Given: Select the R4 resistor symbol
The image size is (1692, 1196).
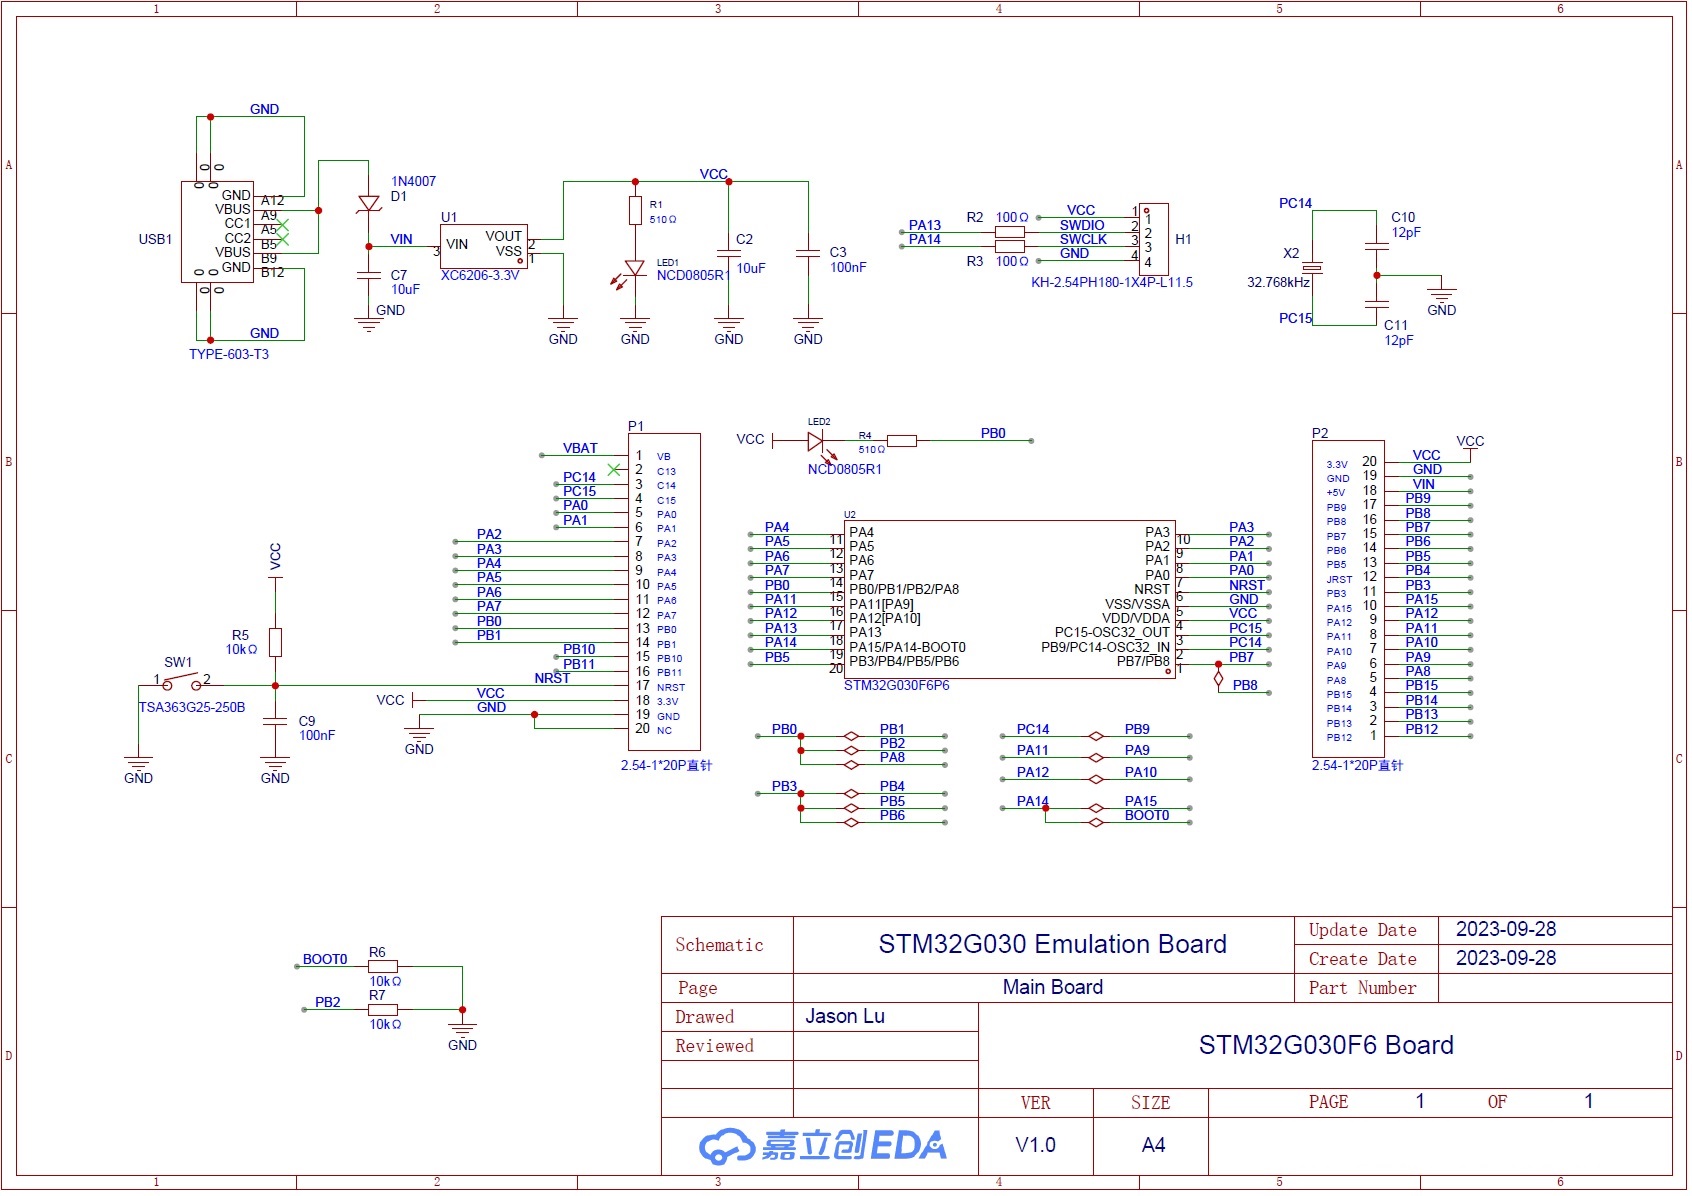Looking at the screenshot, I should (902, 441).
